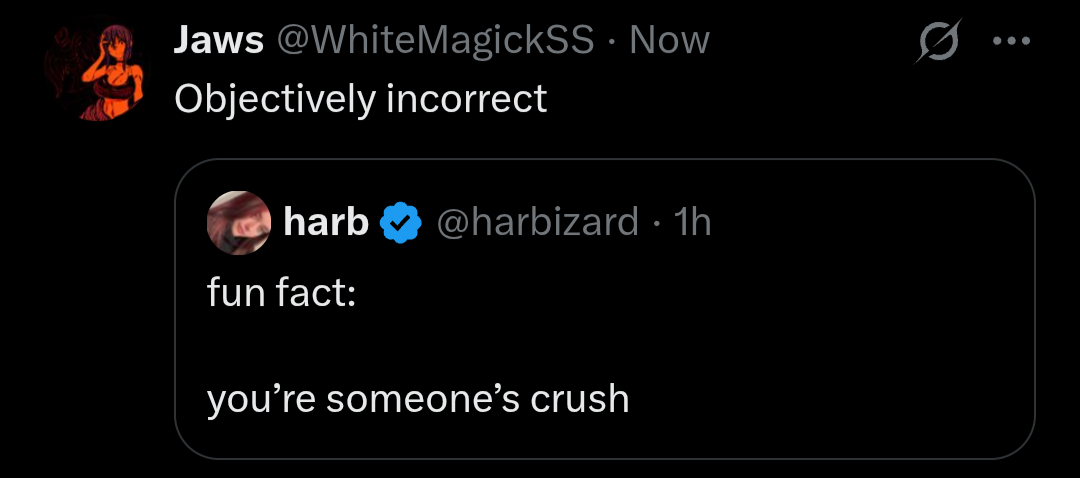The image size is (1080, 478).
Task: Click the "you're someone's crush" text
Action: [x=418, y=399]
